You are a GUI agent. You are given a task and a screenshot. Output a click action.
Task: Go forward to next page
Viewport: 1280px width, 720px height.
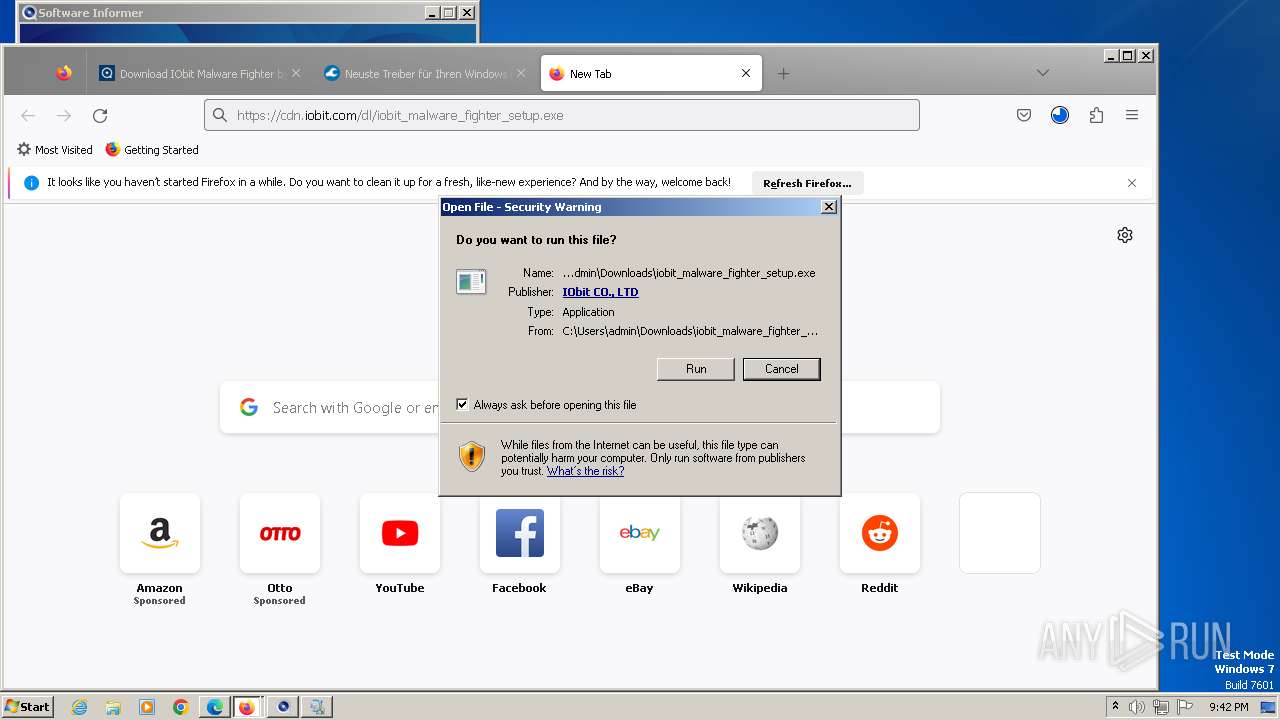click(64, 116)
